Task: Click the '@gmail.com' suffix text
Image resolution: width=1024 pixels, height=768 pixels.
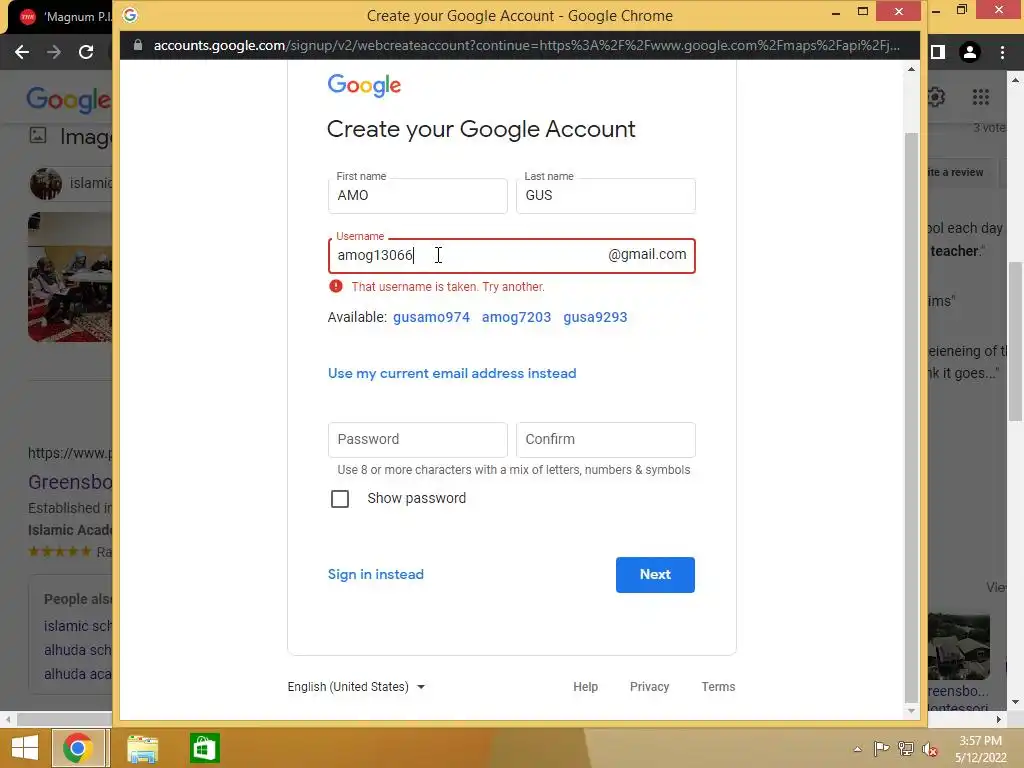Action: (x=647, y=255)
